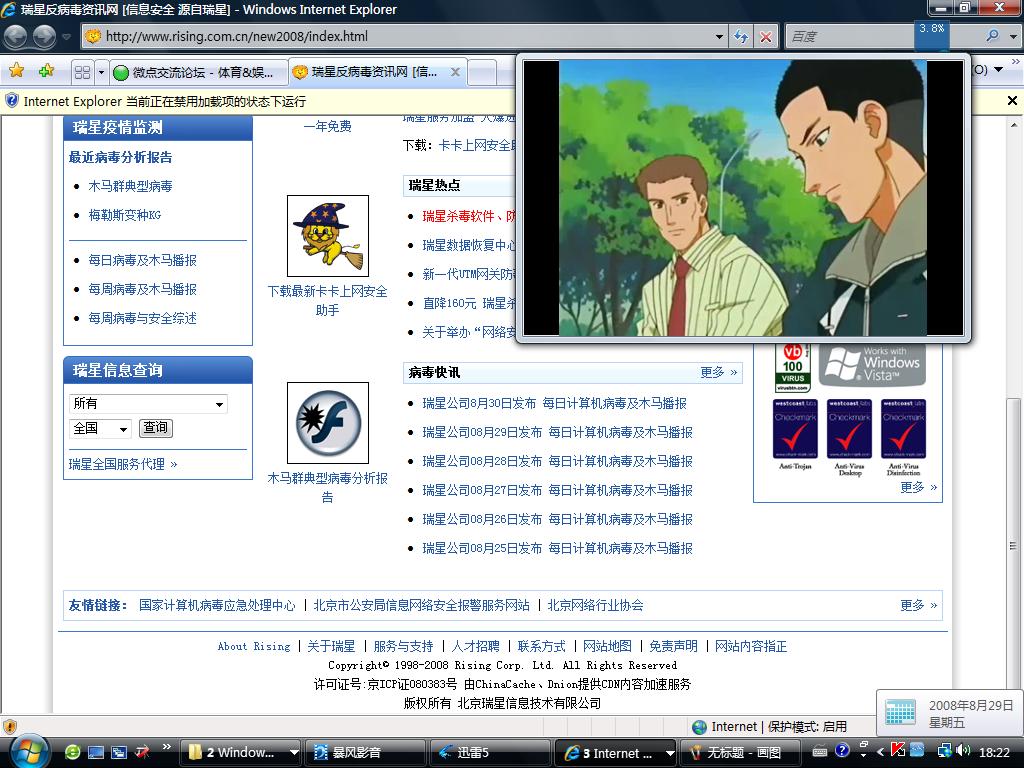The image size is (1024, 768).
Task: Click the Show Desktop quick launch icon
Action: pyautogui.click(x=95, y=752)
